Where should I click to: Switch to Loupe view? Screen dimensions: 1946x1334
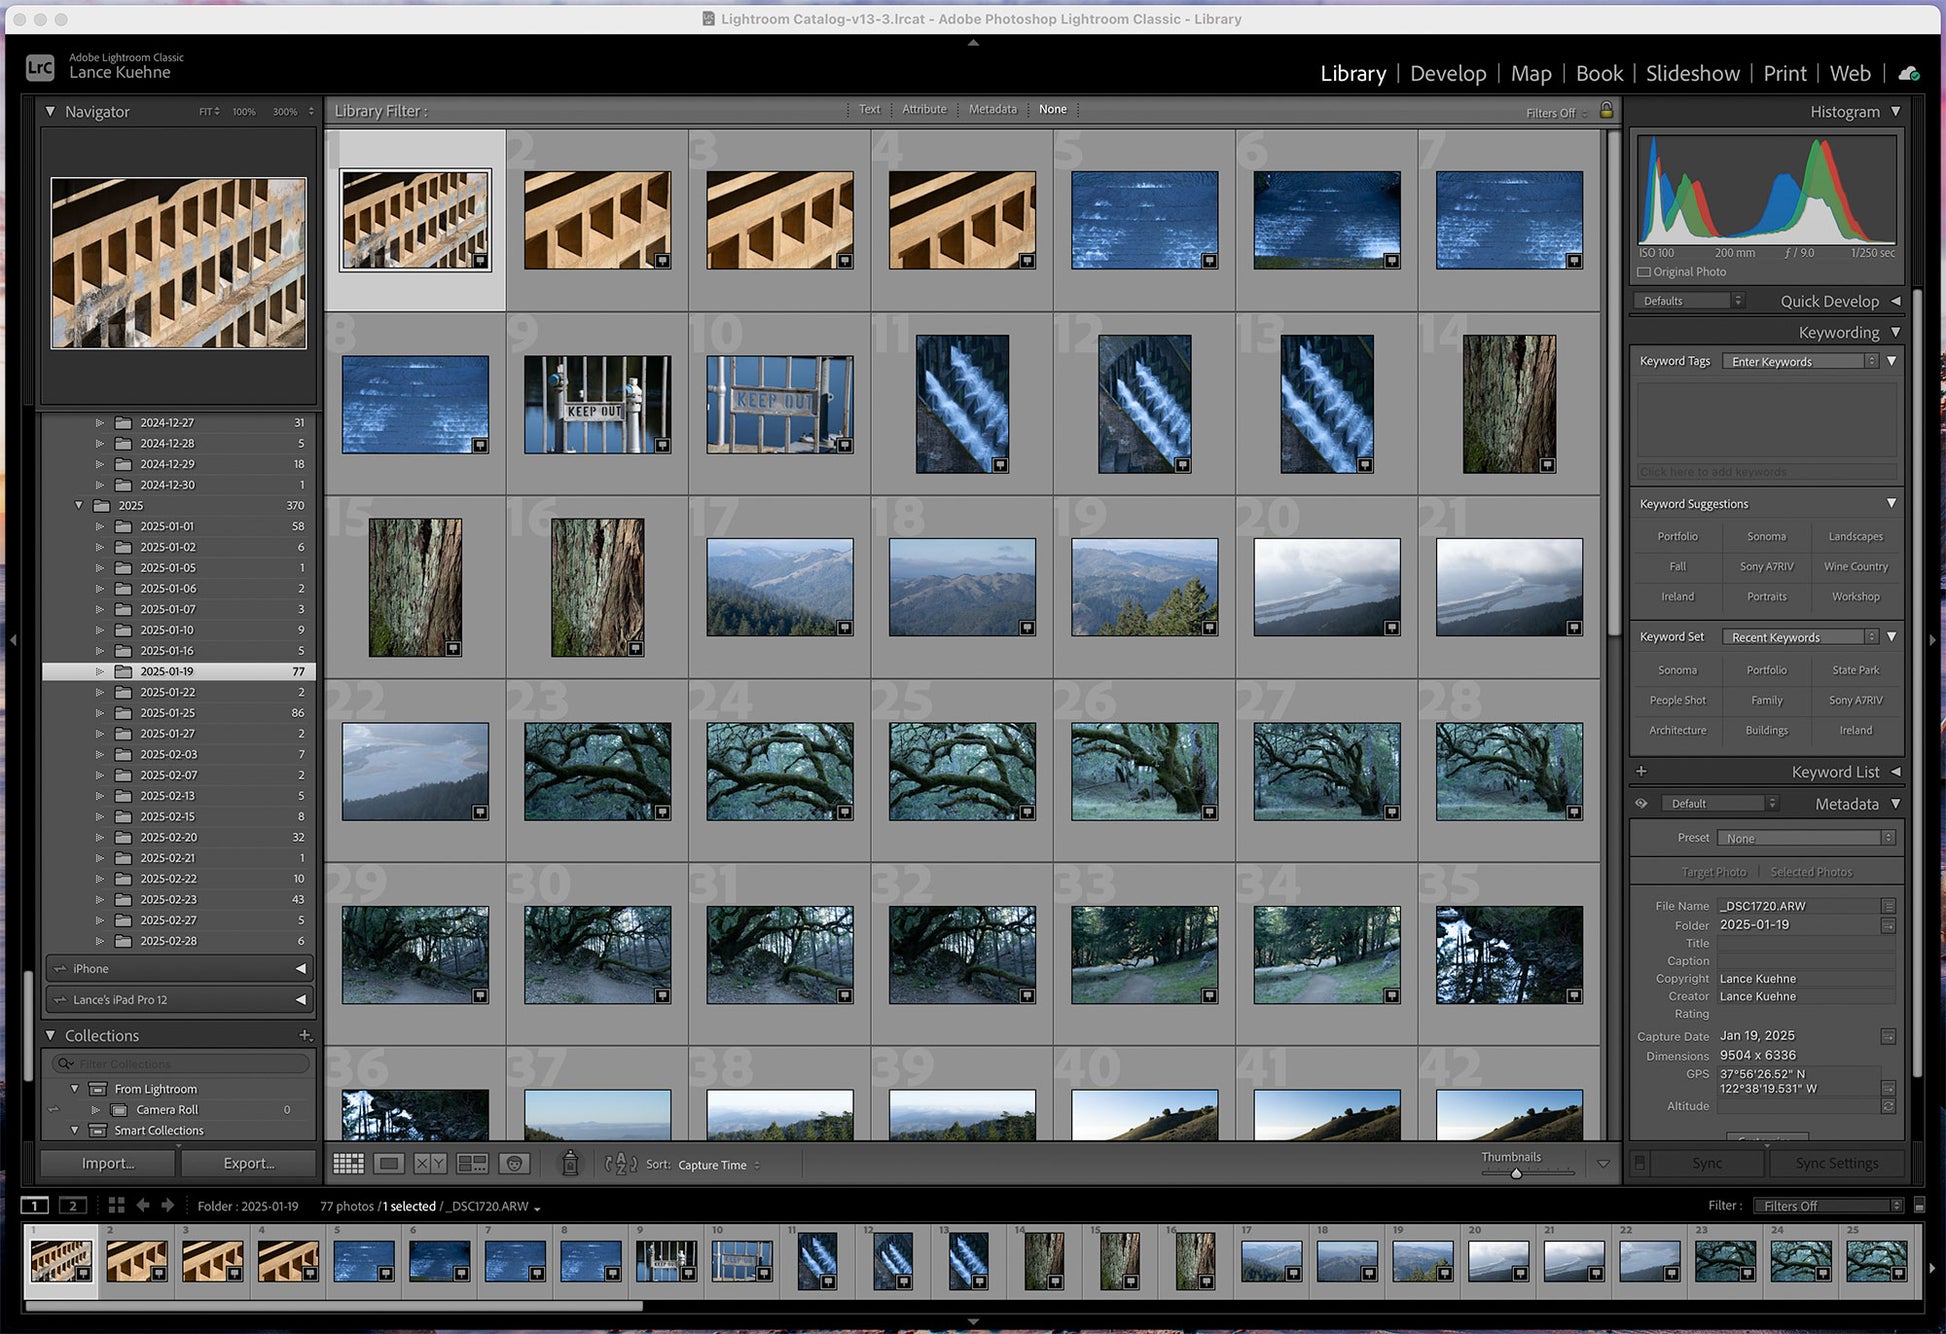[389, 1164]
